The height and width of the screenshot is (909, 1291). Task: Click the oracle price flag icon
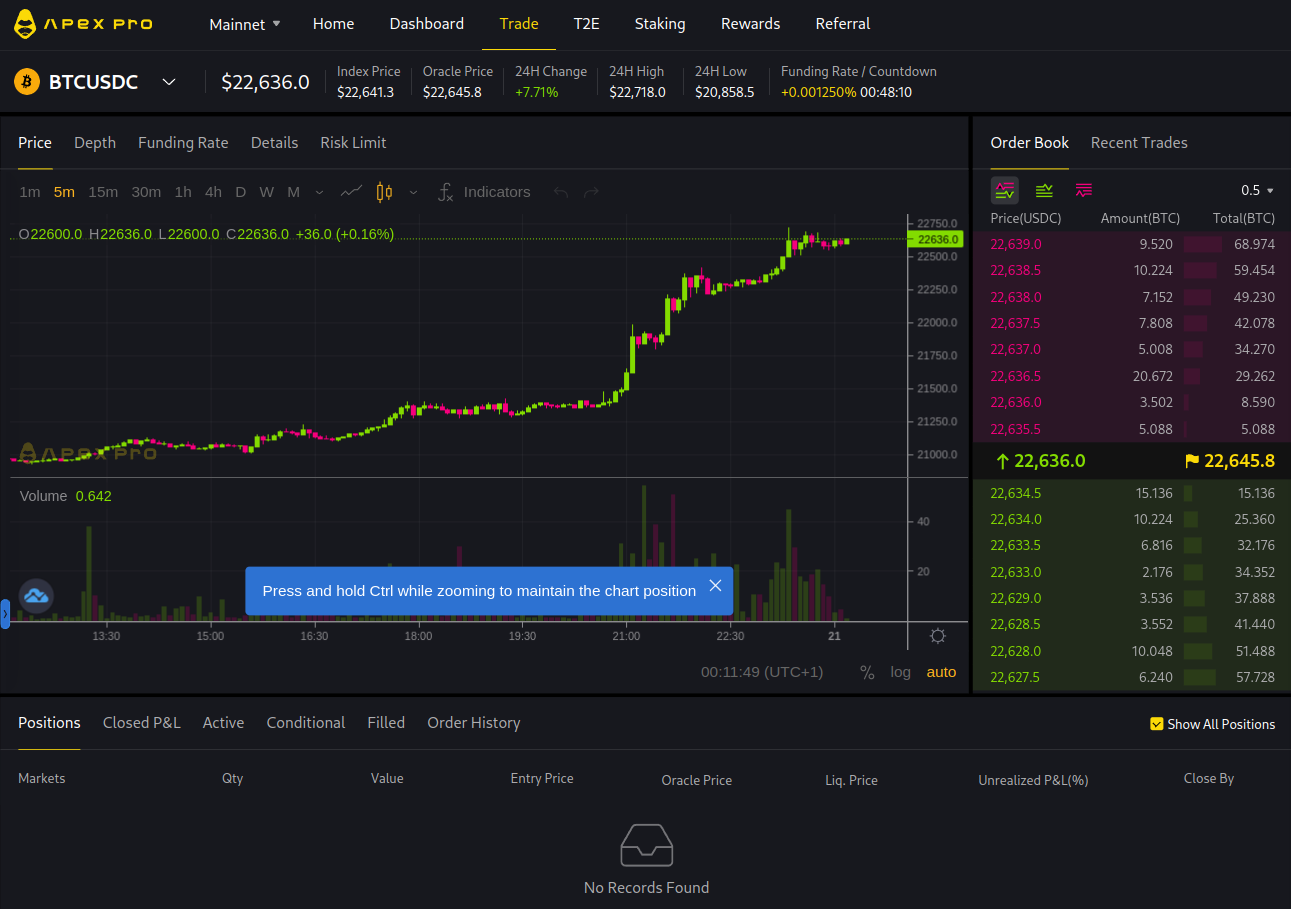pyautogui.click(x=1191, y=462)
